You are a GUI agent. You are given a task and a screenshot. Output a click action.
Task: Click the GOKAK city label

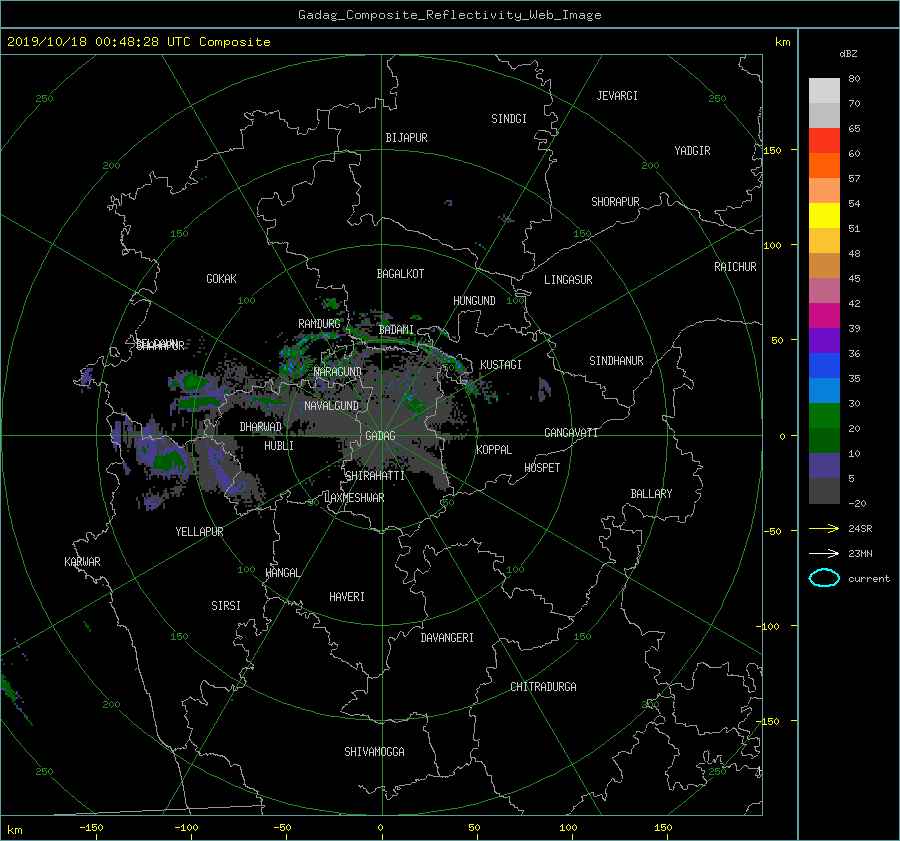[222, 278]
